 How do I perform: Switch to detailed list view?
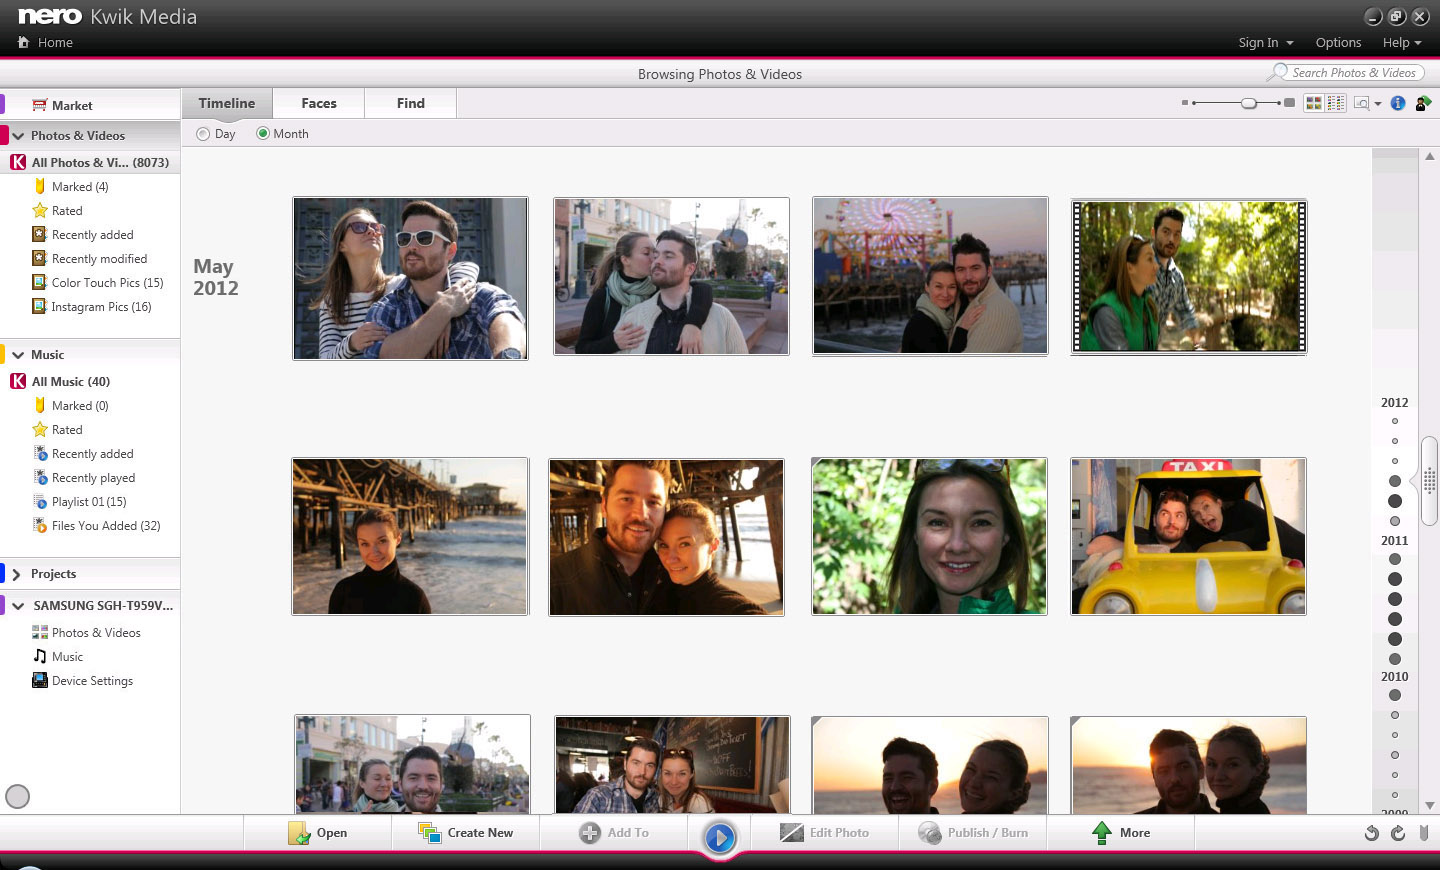[x=1336, y=103]
